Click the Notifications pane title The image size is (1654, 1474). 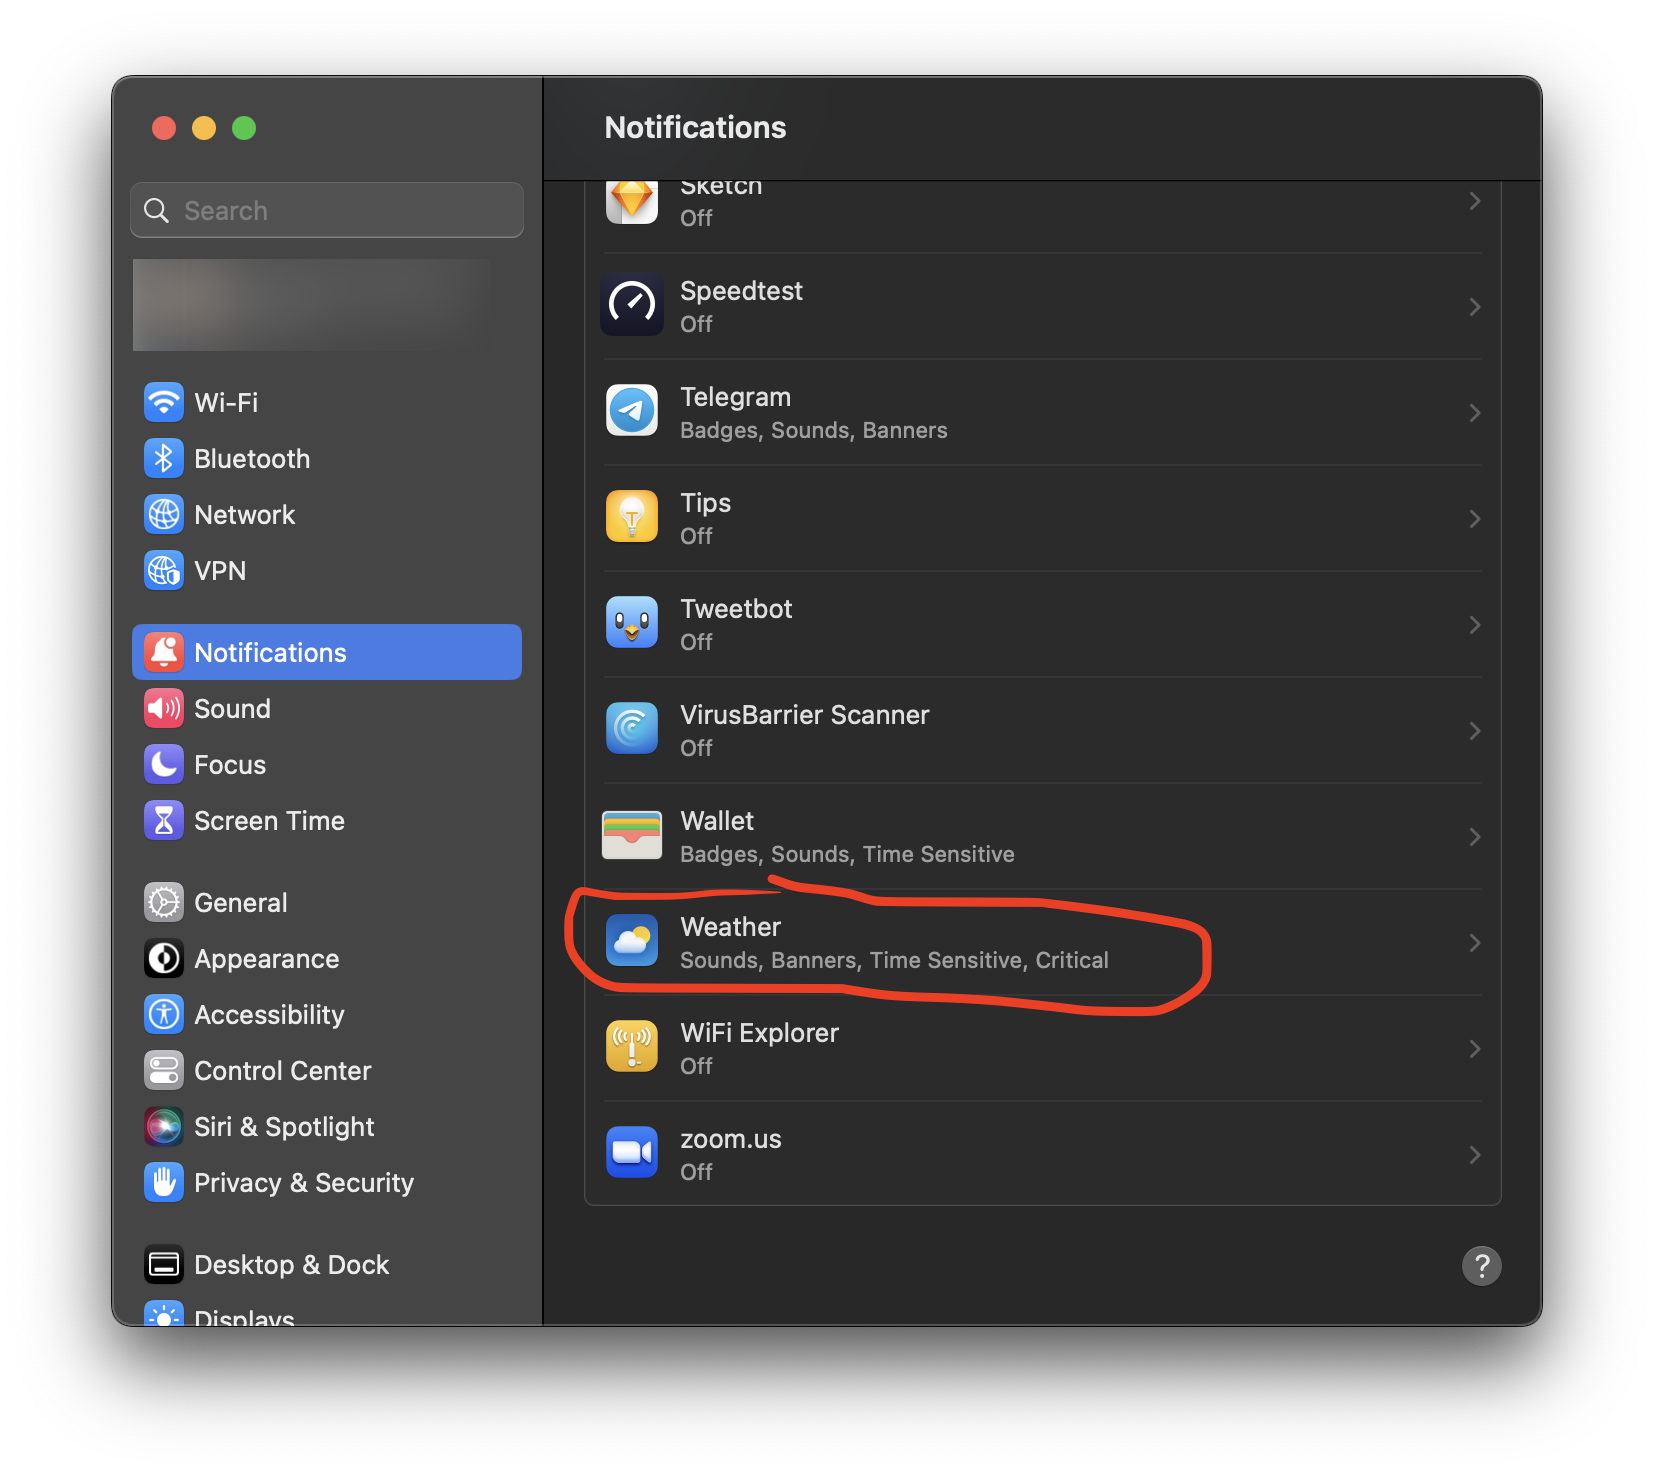tap(695, 127)
